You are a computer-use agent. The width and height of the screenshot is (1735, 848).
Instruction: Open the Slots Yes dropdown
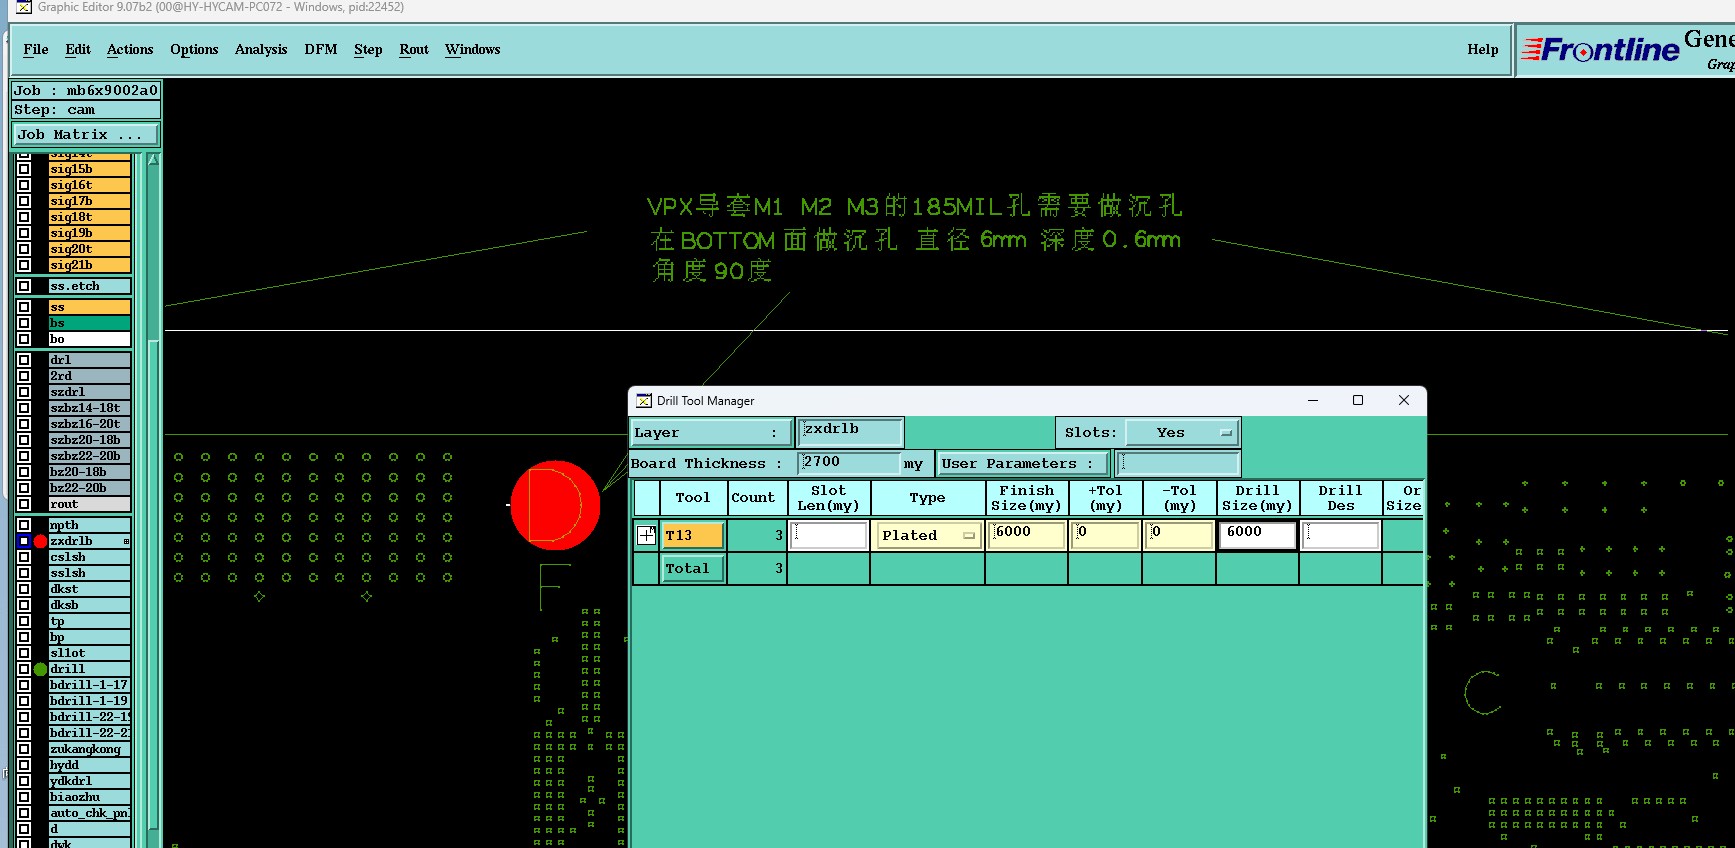1182,433
